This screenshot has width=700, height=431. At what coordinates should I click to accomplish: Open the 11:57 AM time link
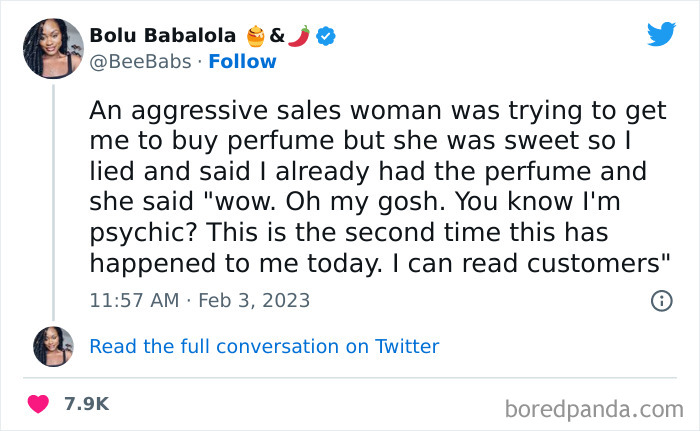(x=135, y=300)
